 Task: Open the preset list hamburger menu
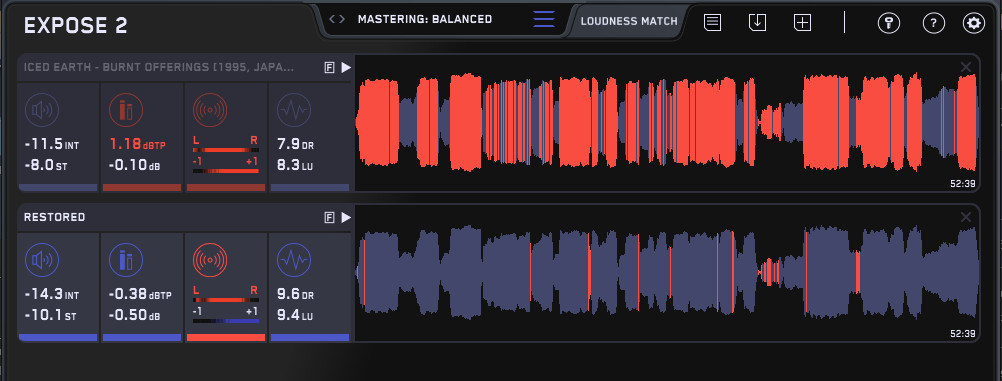544,19
